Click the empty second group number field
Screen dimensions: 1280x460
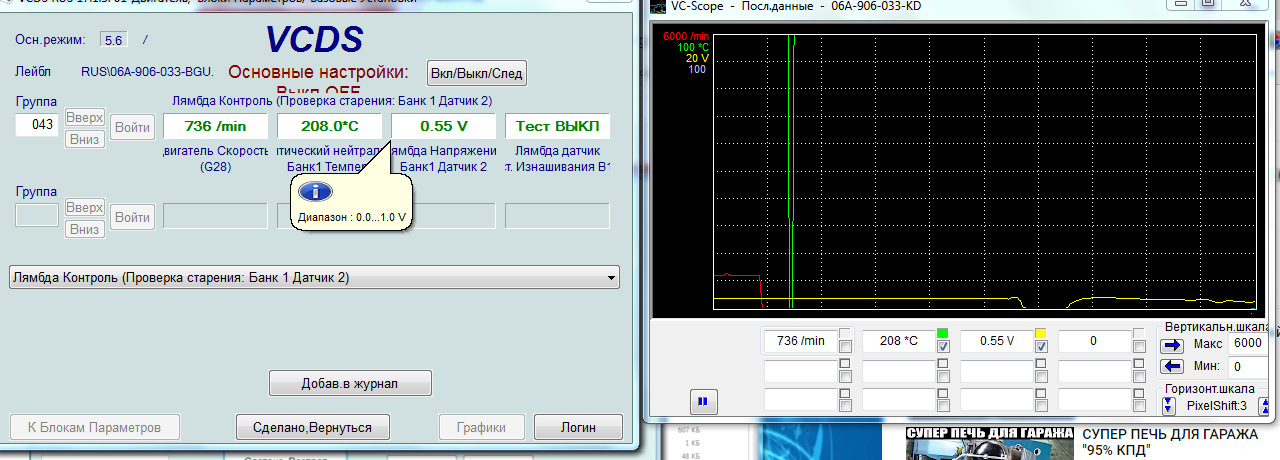tap(37, 215)
